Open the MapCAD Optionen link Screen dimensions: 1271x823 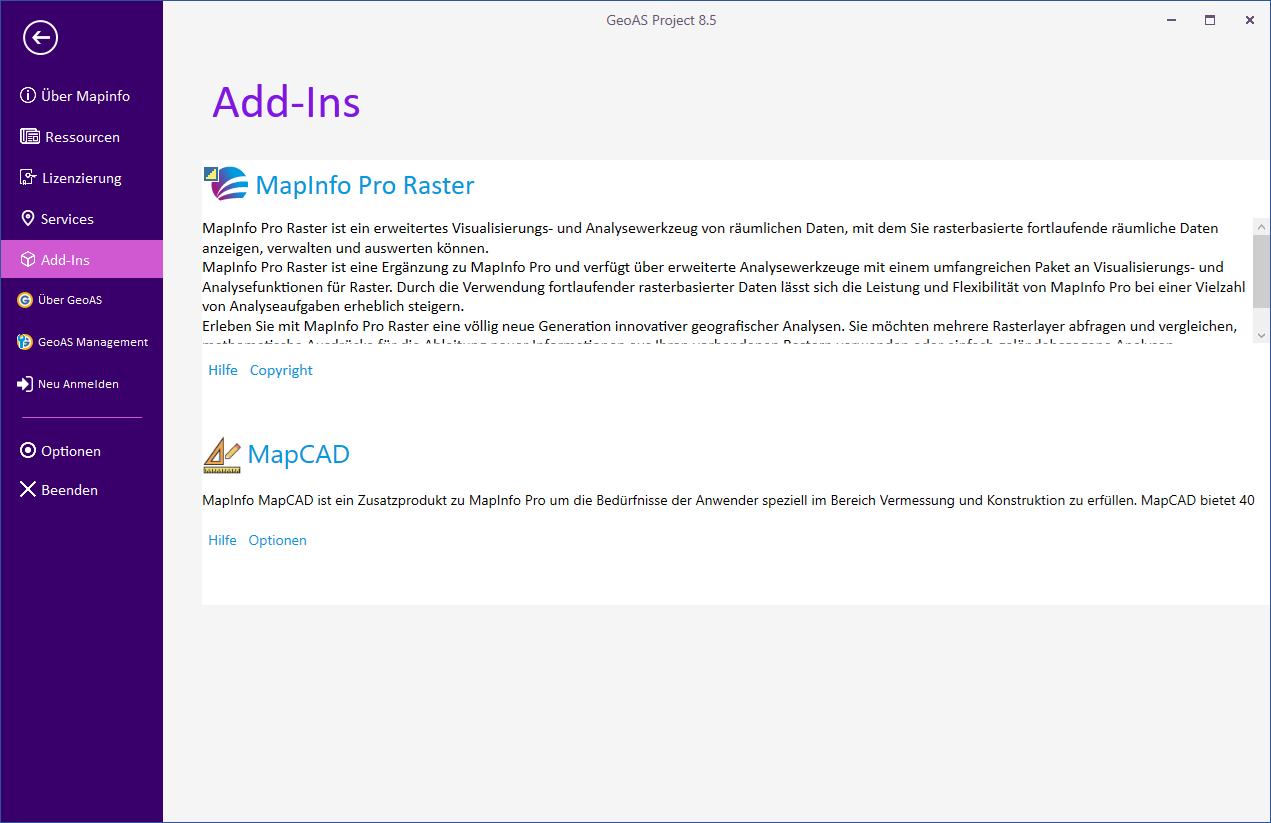(x=277, y=540)
